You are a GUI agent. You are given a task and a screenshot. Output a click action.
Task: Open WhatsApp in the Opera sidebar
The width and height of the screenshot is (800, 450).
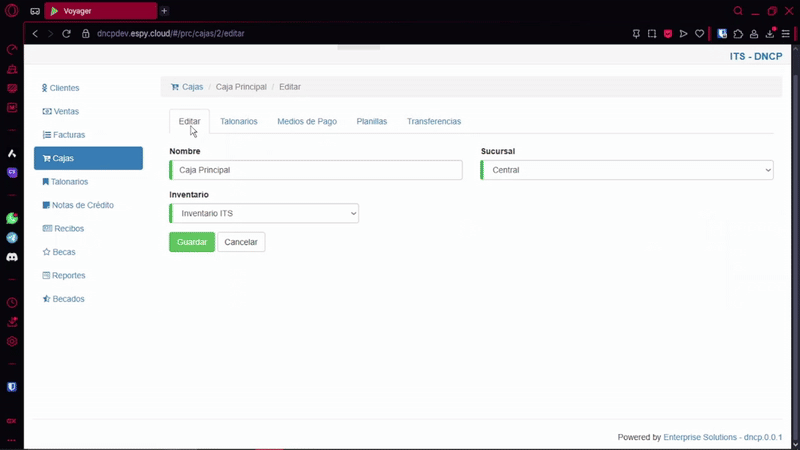point(12,218)
